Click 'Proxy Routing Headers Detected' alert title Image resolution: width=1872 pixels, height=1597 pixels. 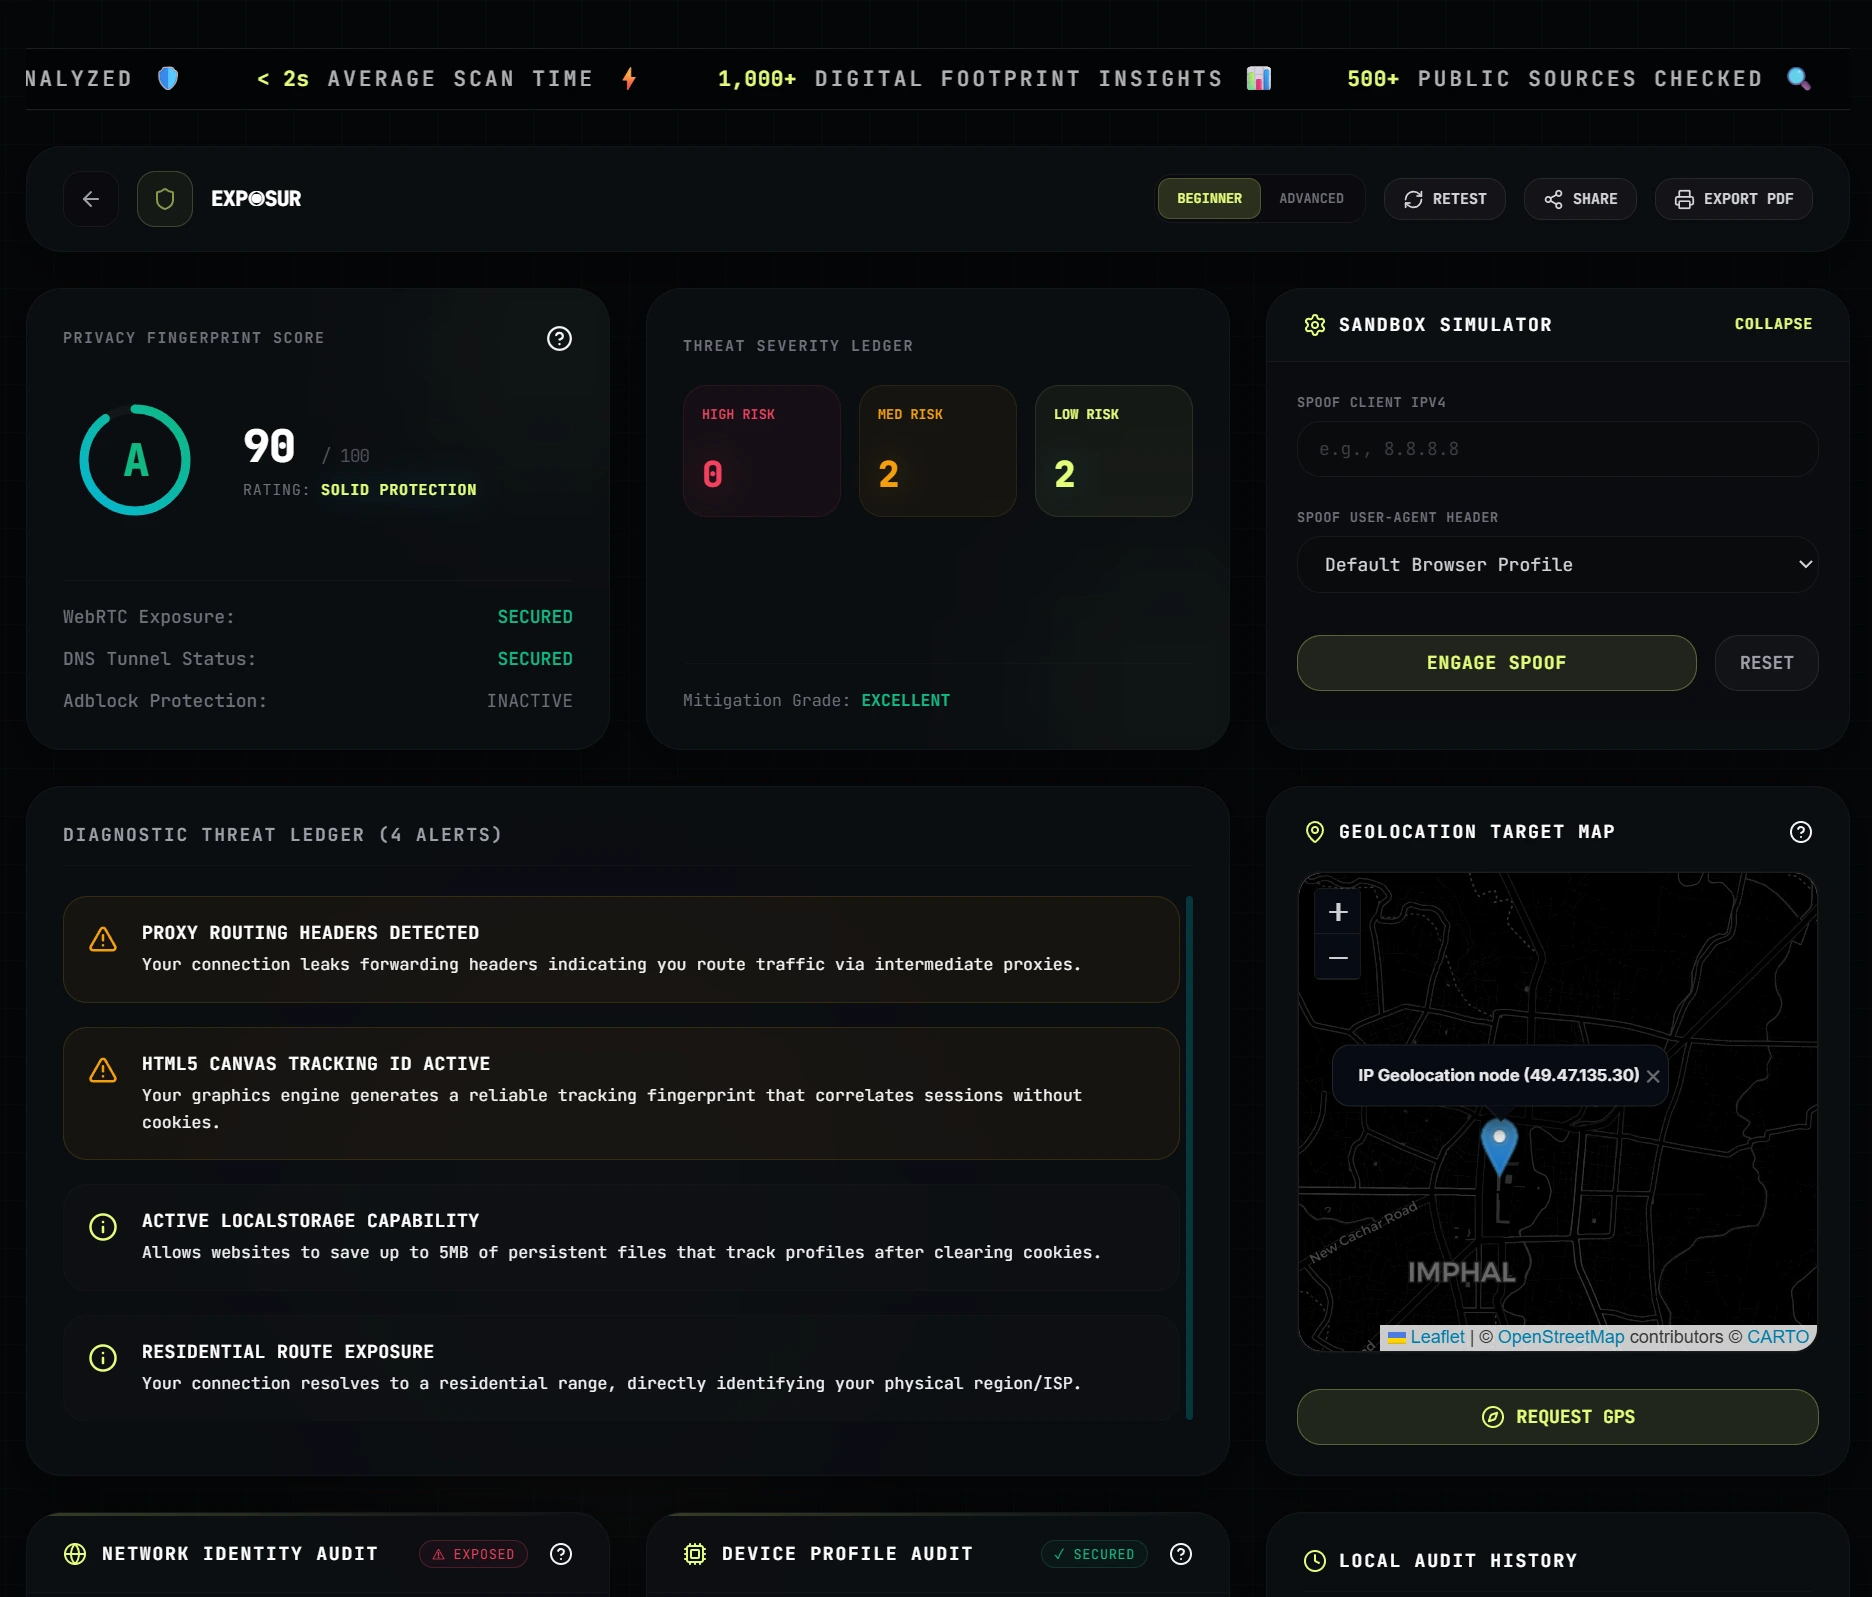point(310,933)
